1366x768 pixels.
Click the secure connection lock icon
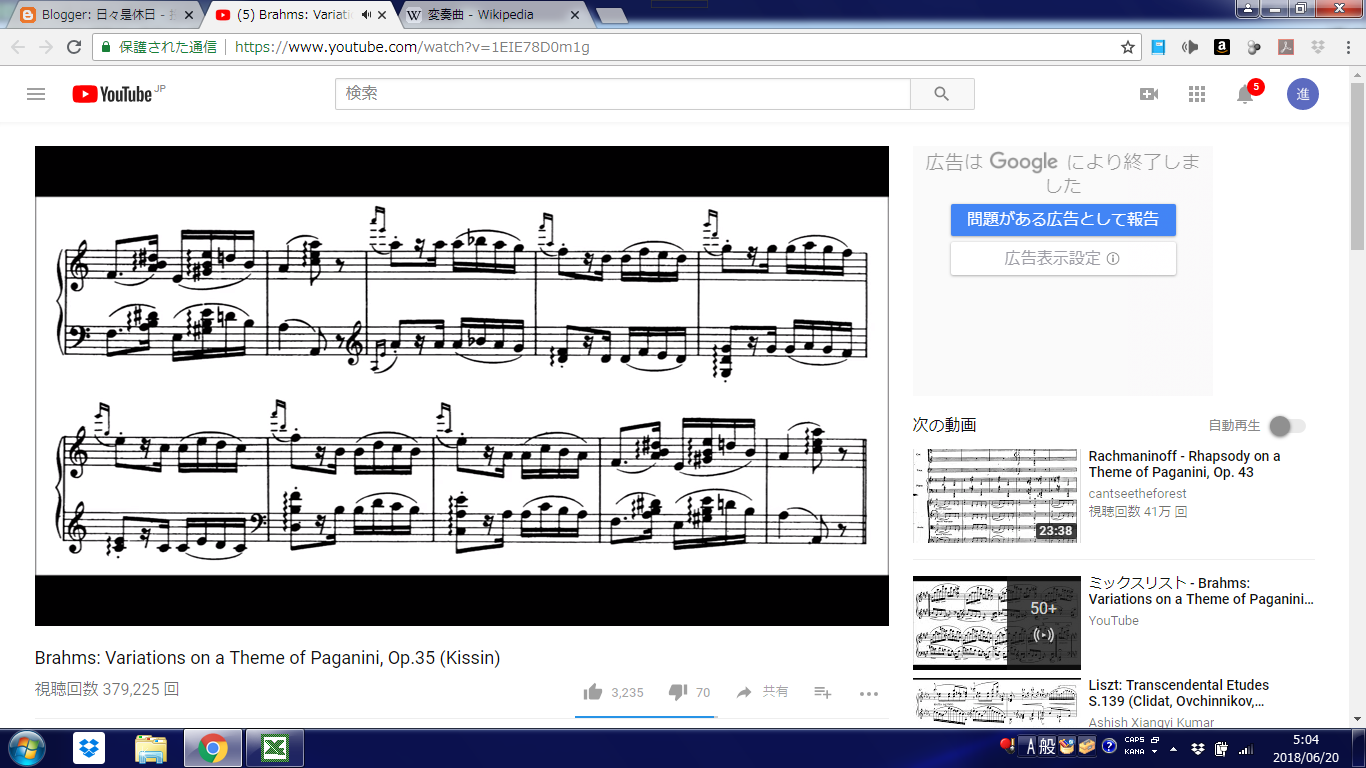point(106,47)
